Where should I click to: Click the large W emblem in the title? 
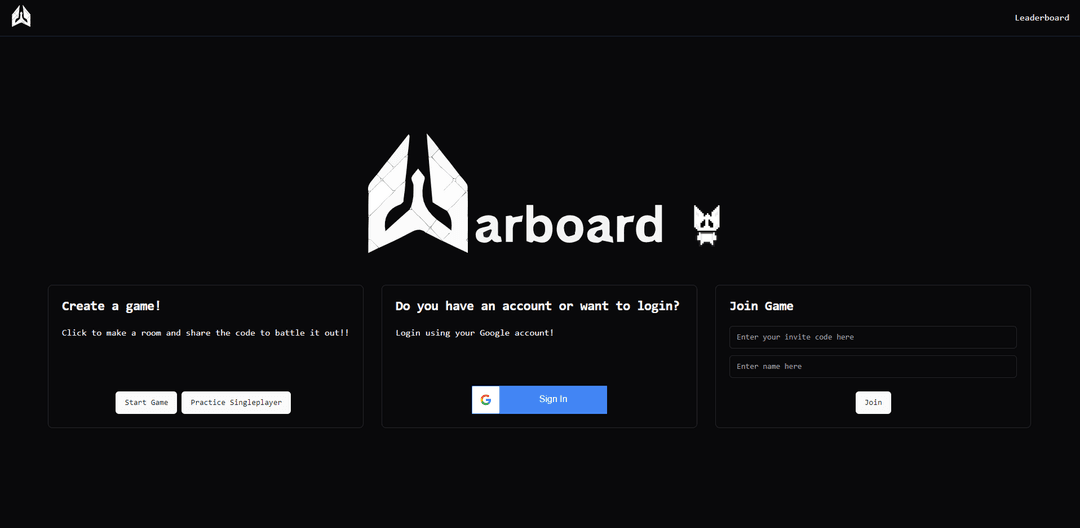coord(418,195)
